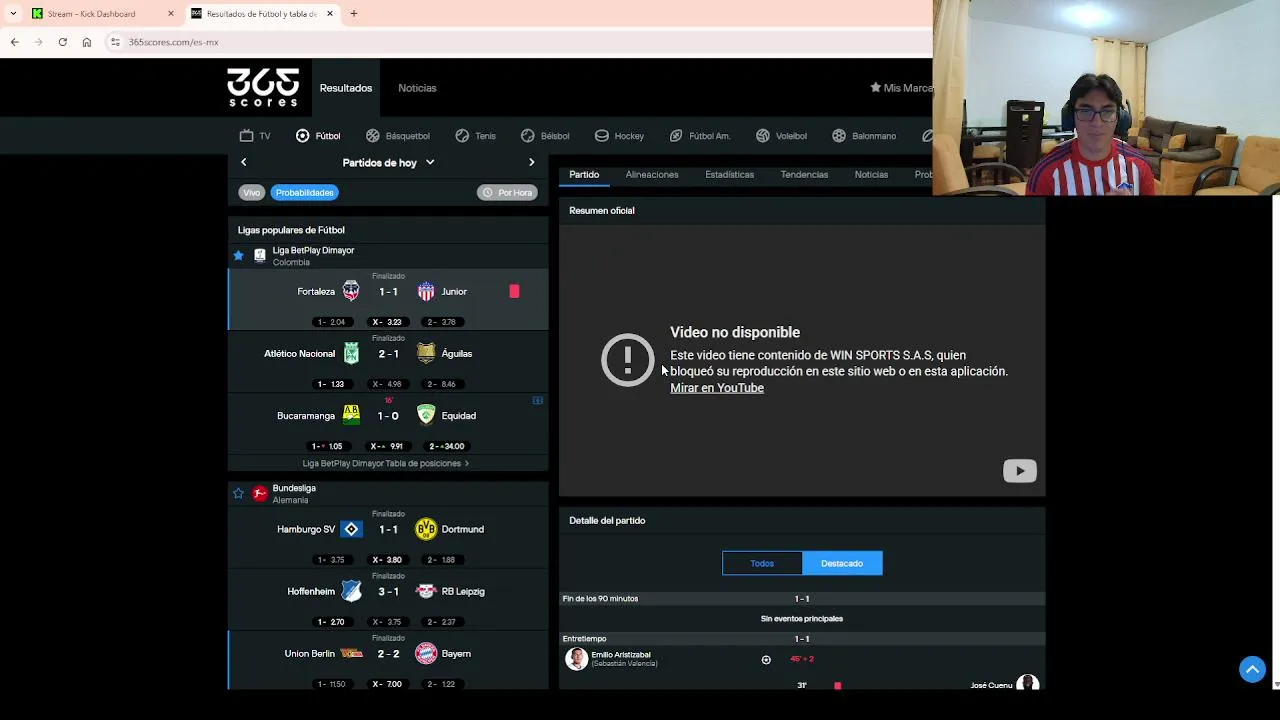The width and height of the screenshot is (1280, 720).
Task: Click the Atlético Nacional team crest
Action: pyautogui.click(x=351, y=353)
